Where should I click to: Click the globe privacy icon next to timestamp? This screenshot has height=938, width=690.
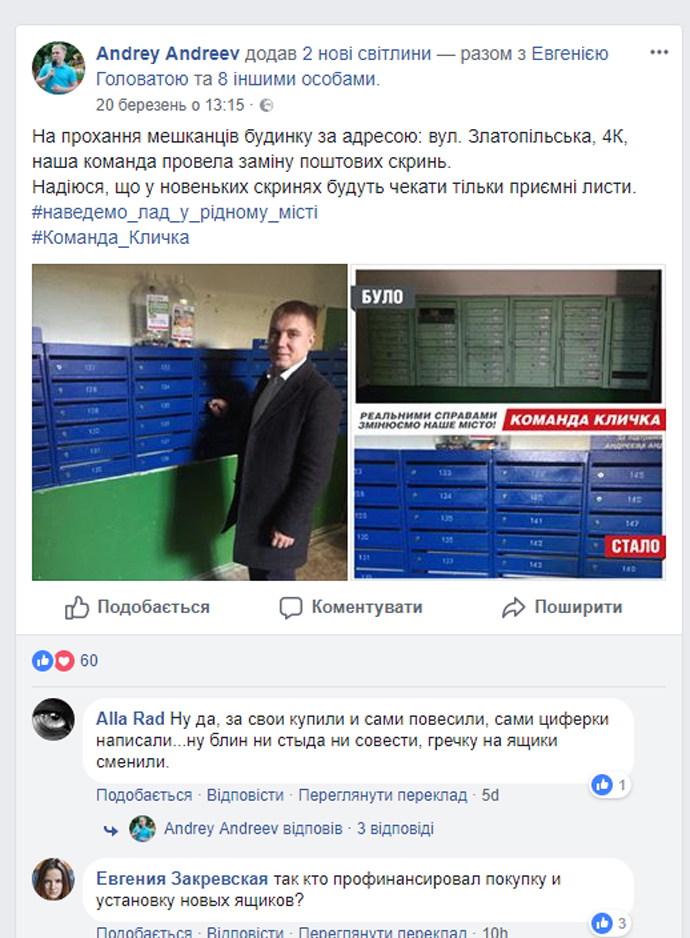click(x=267, y=106)
